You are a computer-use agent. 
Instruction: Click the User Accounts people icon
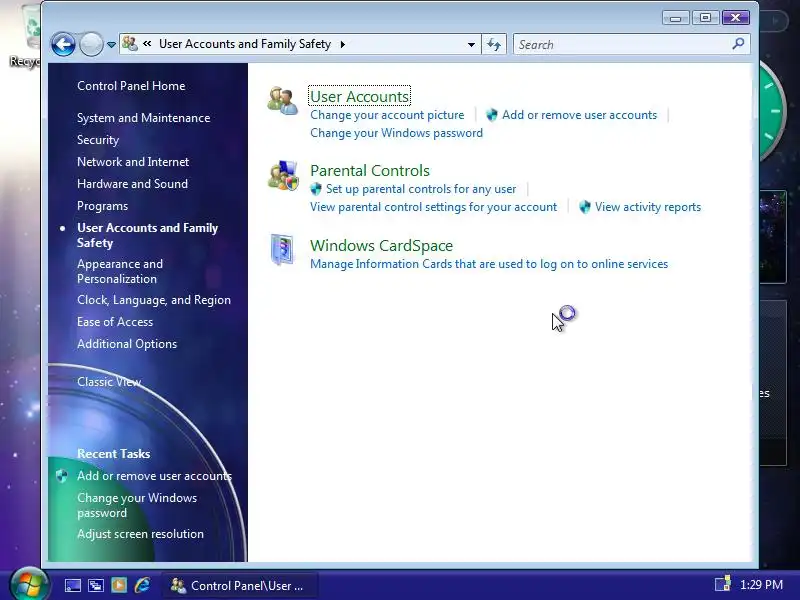(x=283, y=101)
